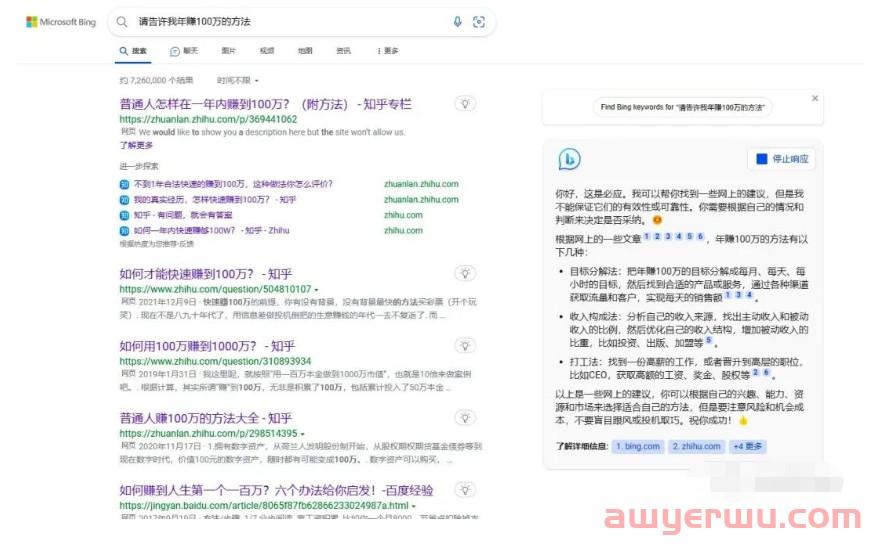Click URL https://zhuanlan.zhihu.com/p/369441062
Image resolution: width=880 pixels, height=548 pixels.
[x=208, y=120]
